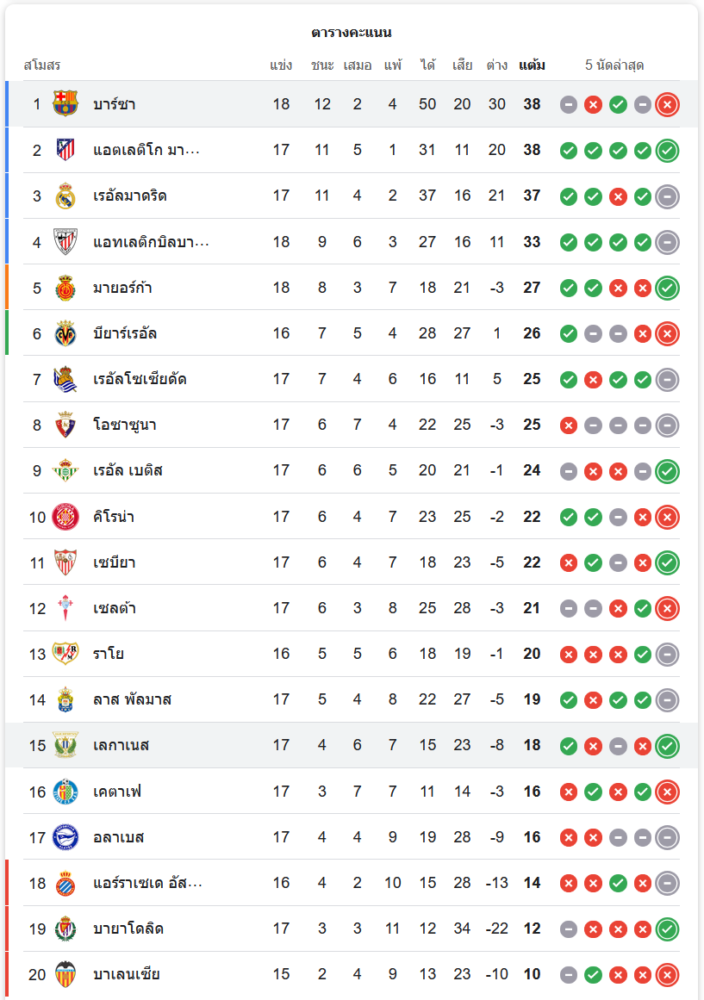
Task: Click Barcelona's latest match red loss indicator
Action: click(x=667, y=104)
